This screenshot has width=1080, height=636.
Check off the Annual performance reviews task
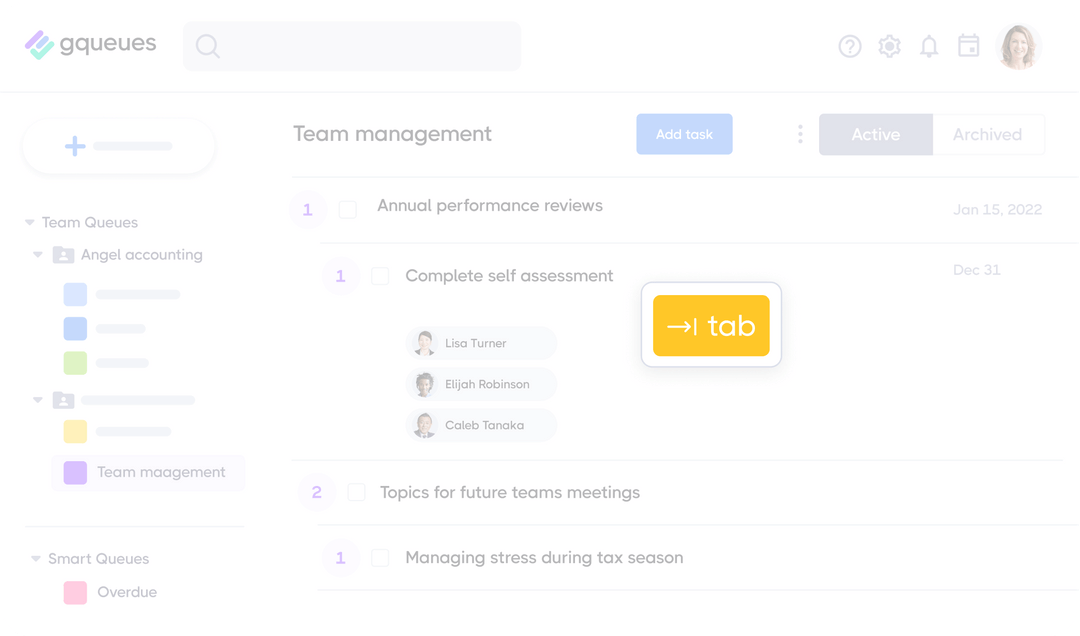click(x=347, y=209)
